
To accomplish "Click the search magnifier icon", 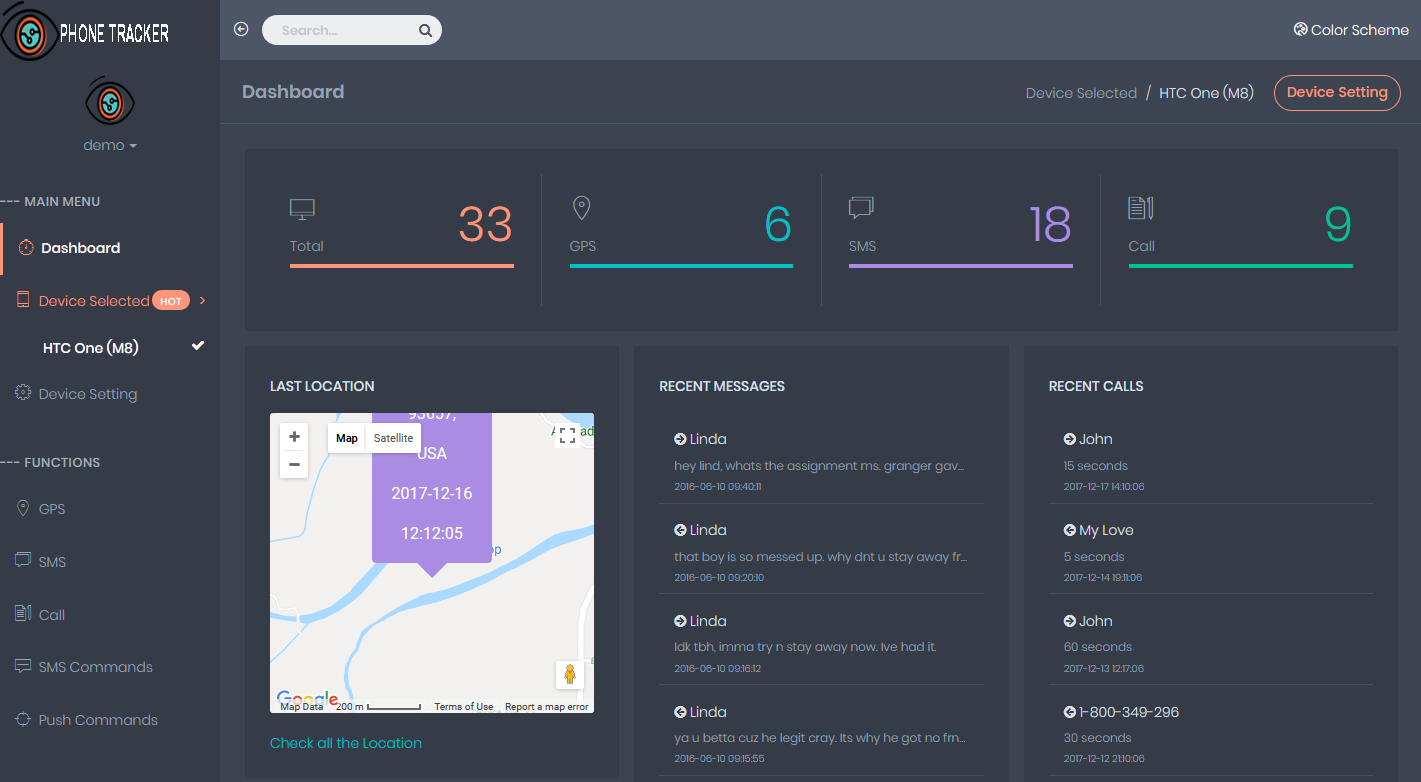I will tap(425, 30).
